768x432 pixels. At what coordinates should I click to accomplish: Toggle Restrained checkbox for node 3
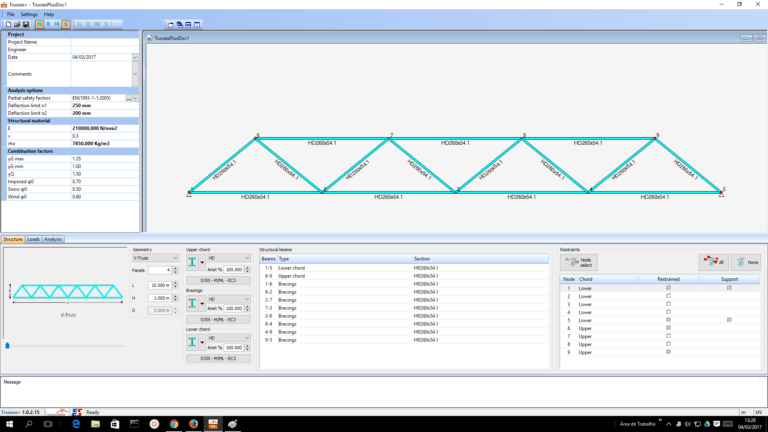(x=668, y=304)
